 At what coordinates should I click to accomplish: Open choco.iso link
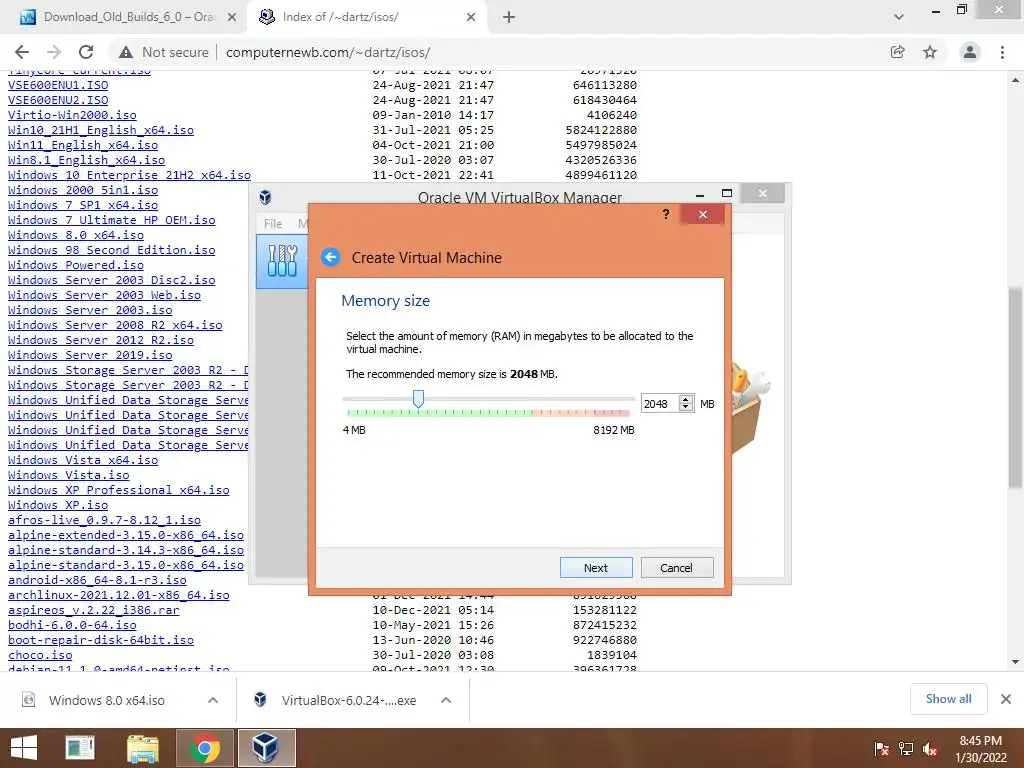[40, 655]
